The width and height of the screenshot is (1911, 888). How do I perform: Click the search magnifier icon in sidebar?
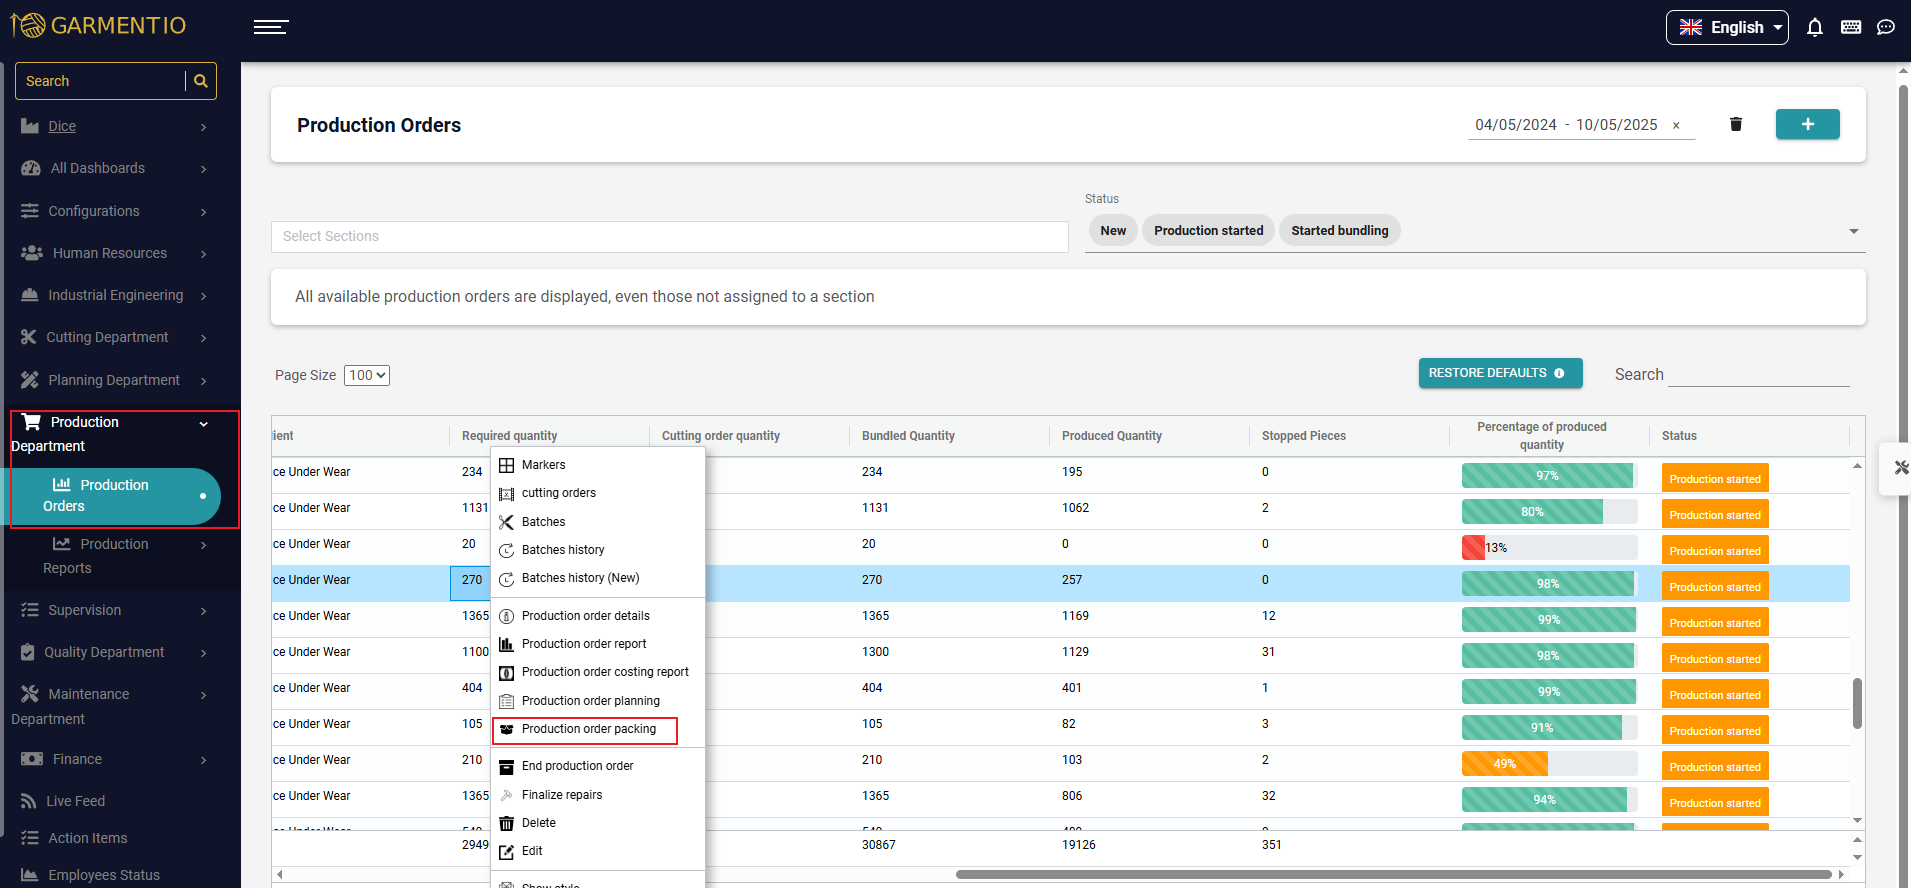pos(201,81)
